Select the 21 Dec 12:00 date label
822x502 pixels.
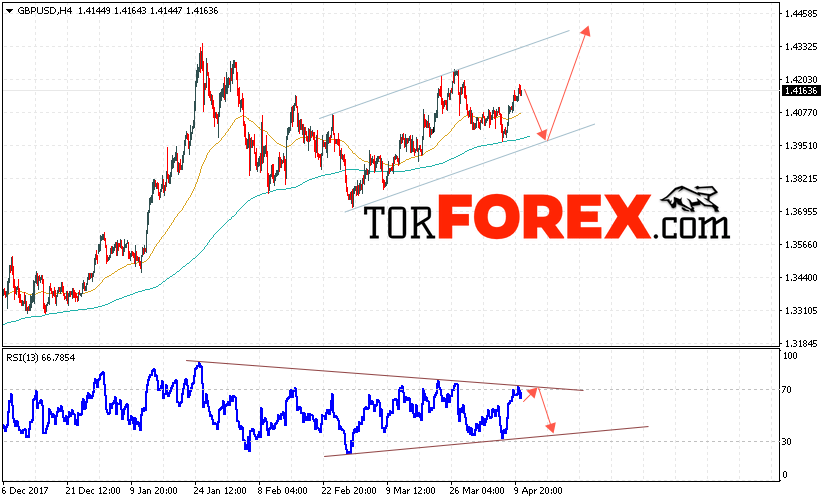point(93,491)
